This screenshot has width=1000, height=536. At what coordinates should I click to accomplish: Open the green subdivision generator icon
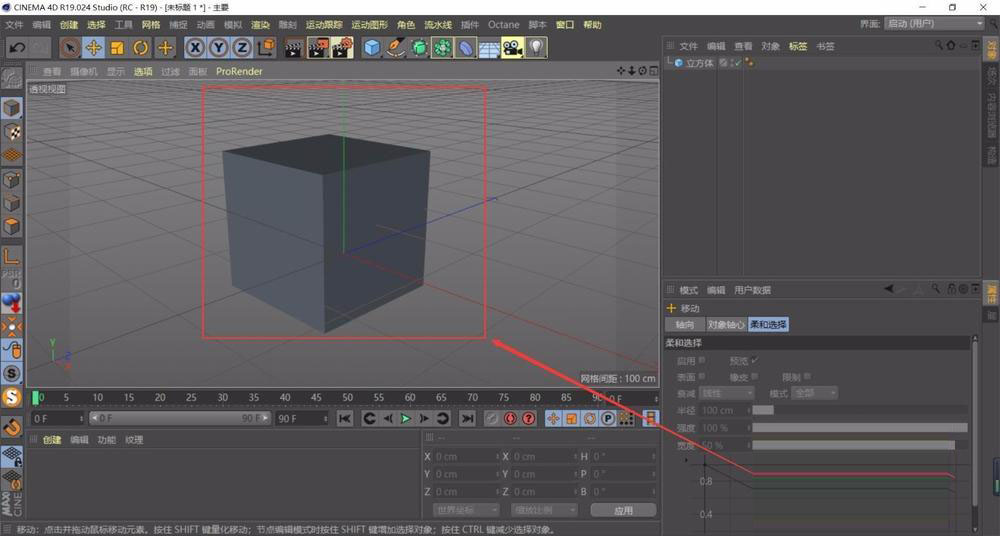[419, 47]
